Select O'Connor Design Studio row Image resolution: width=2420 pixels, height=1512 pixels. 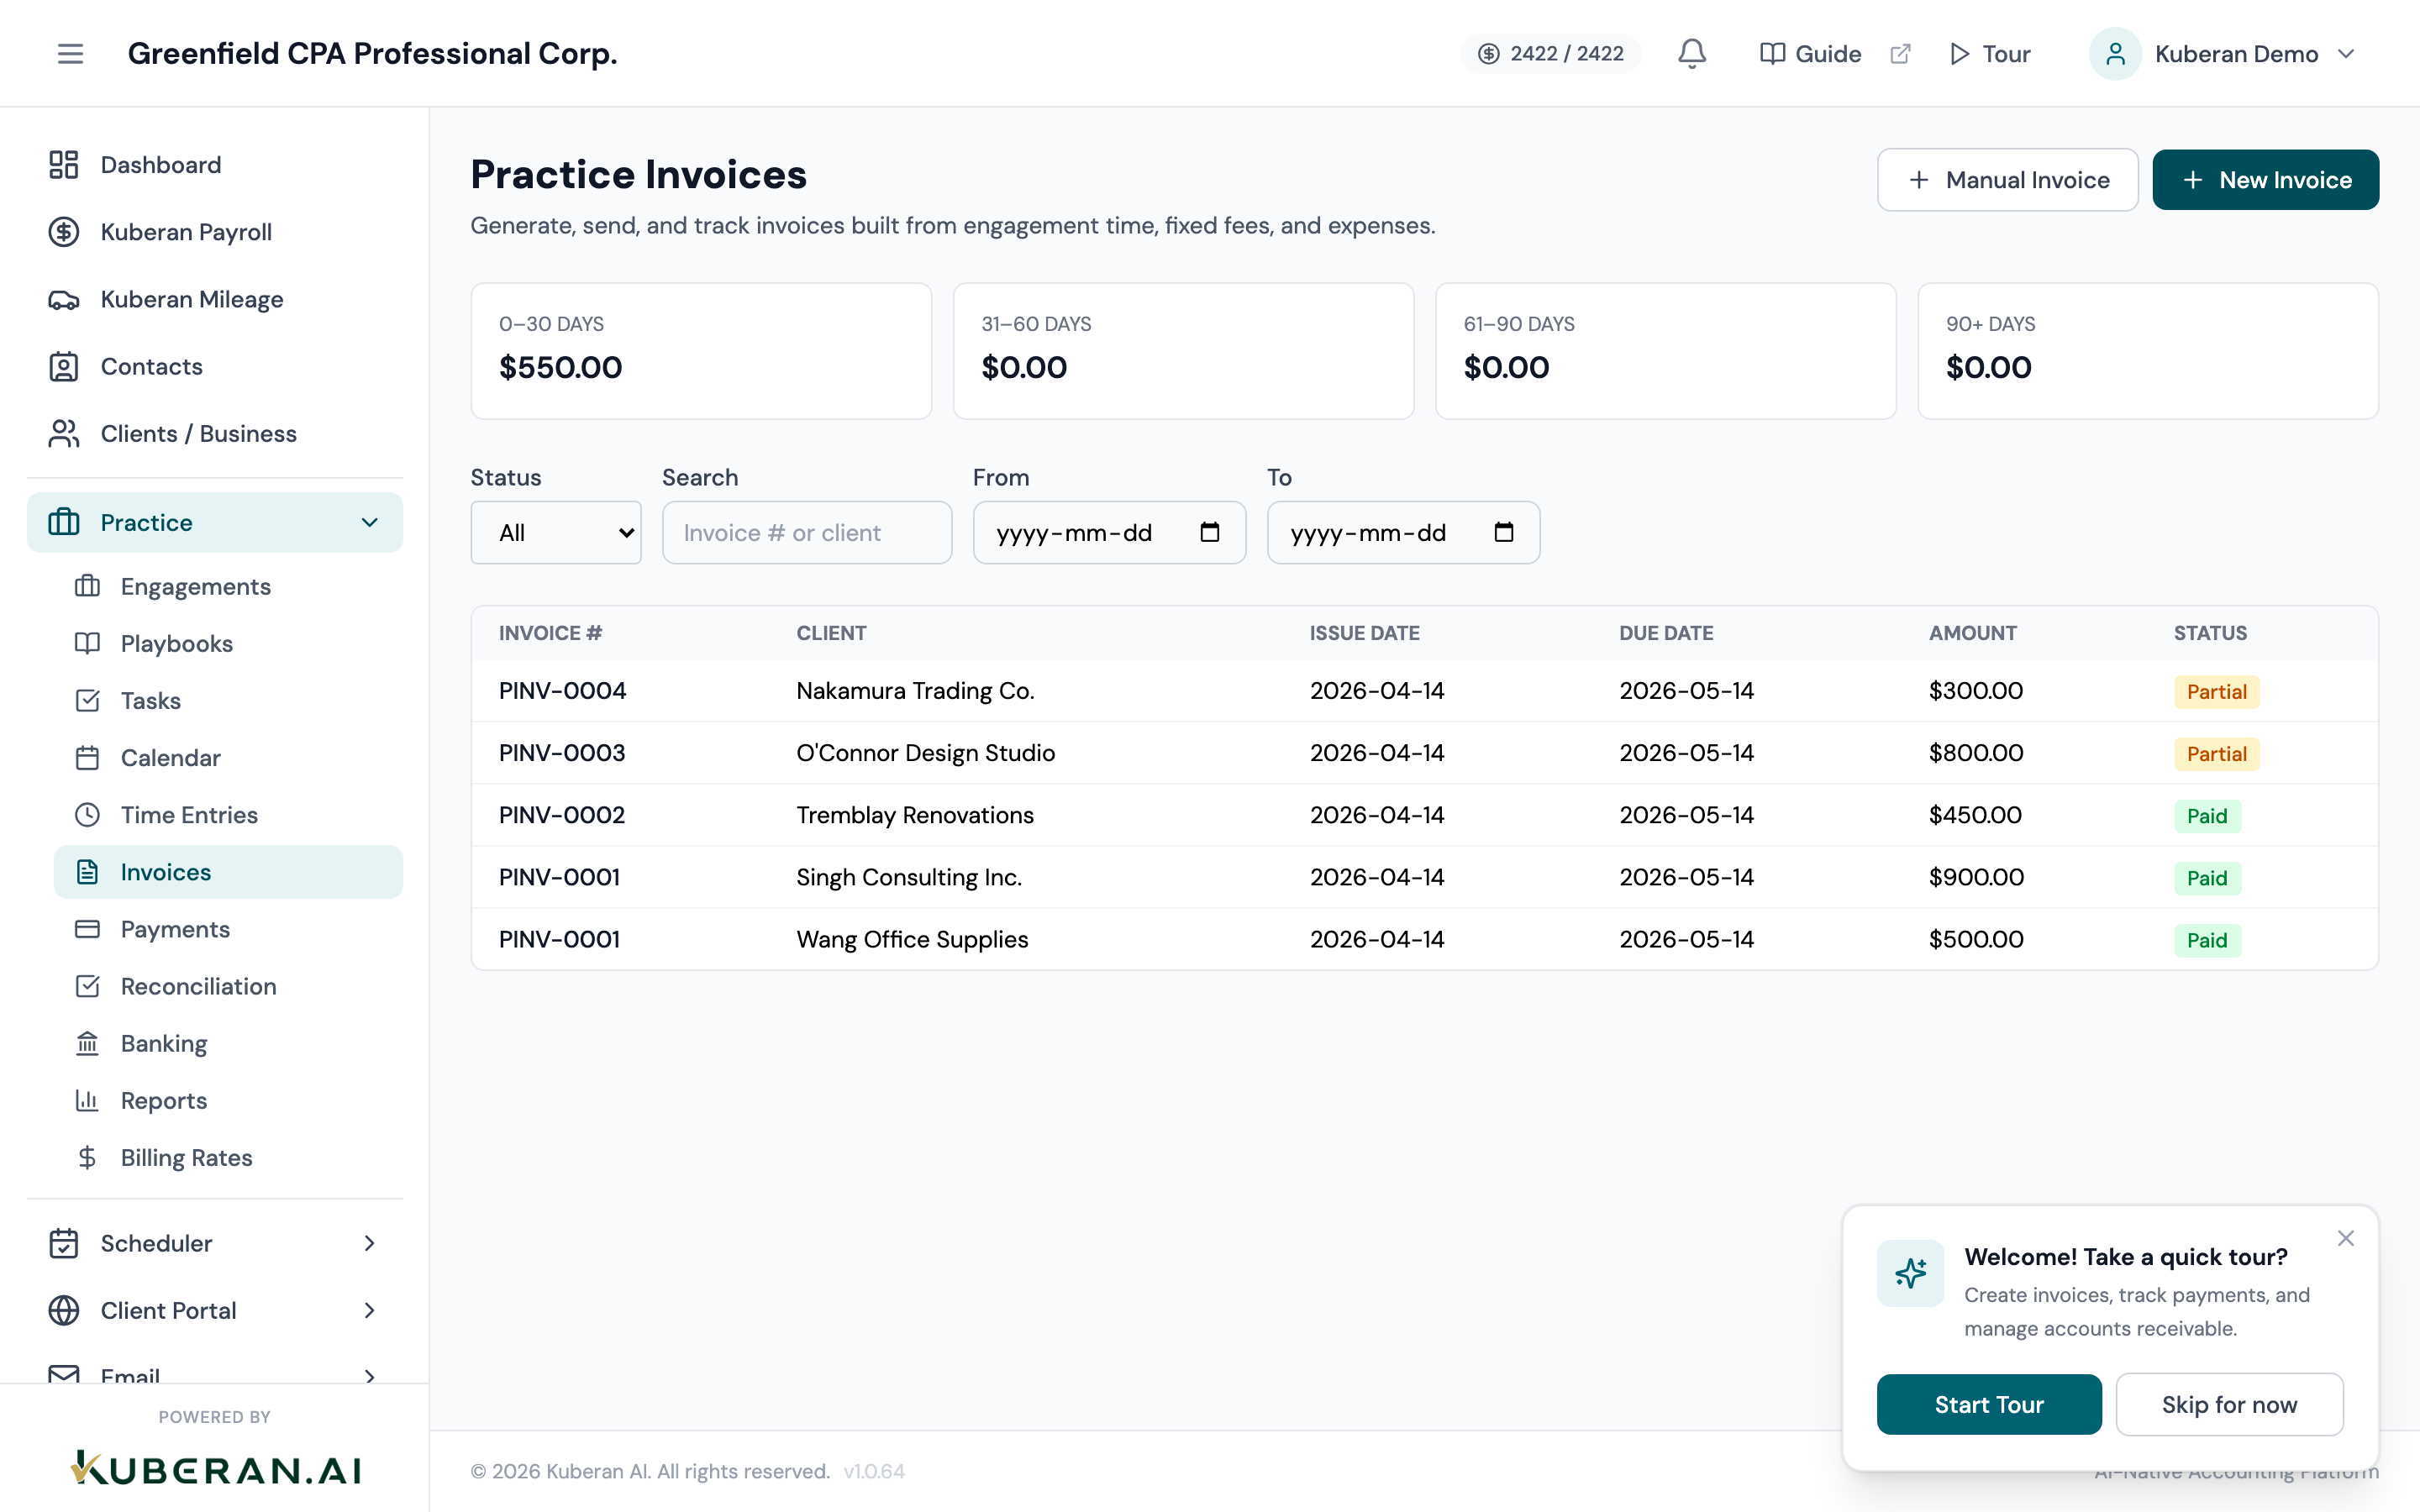(1424, 753)
